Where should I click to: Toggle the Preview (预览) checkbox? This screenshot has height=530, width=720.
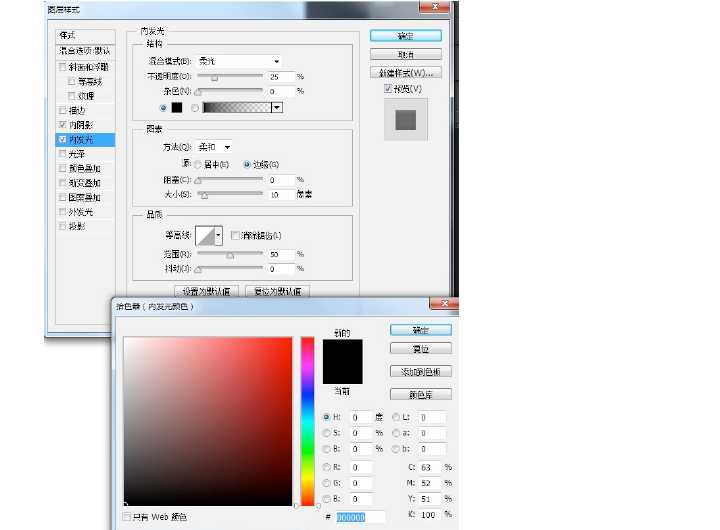(389, 89)
